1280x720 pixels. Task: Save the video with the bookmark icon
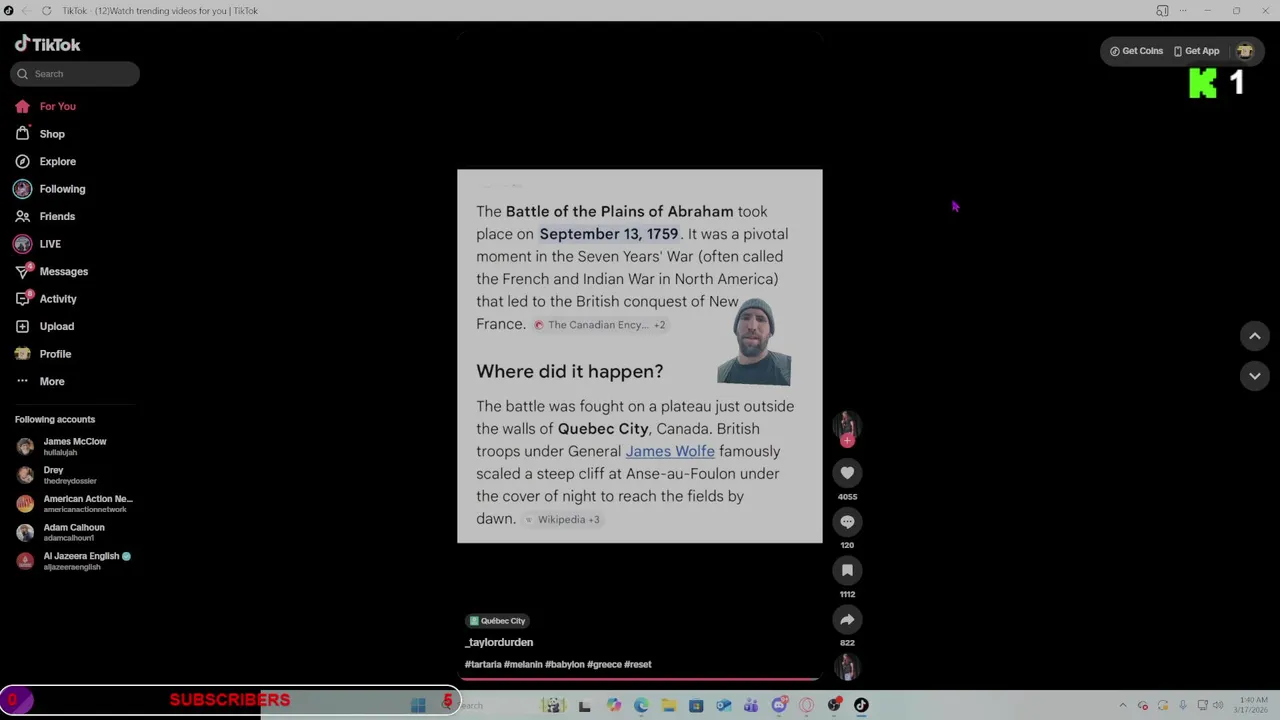pos(847,570)
